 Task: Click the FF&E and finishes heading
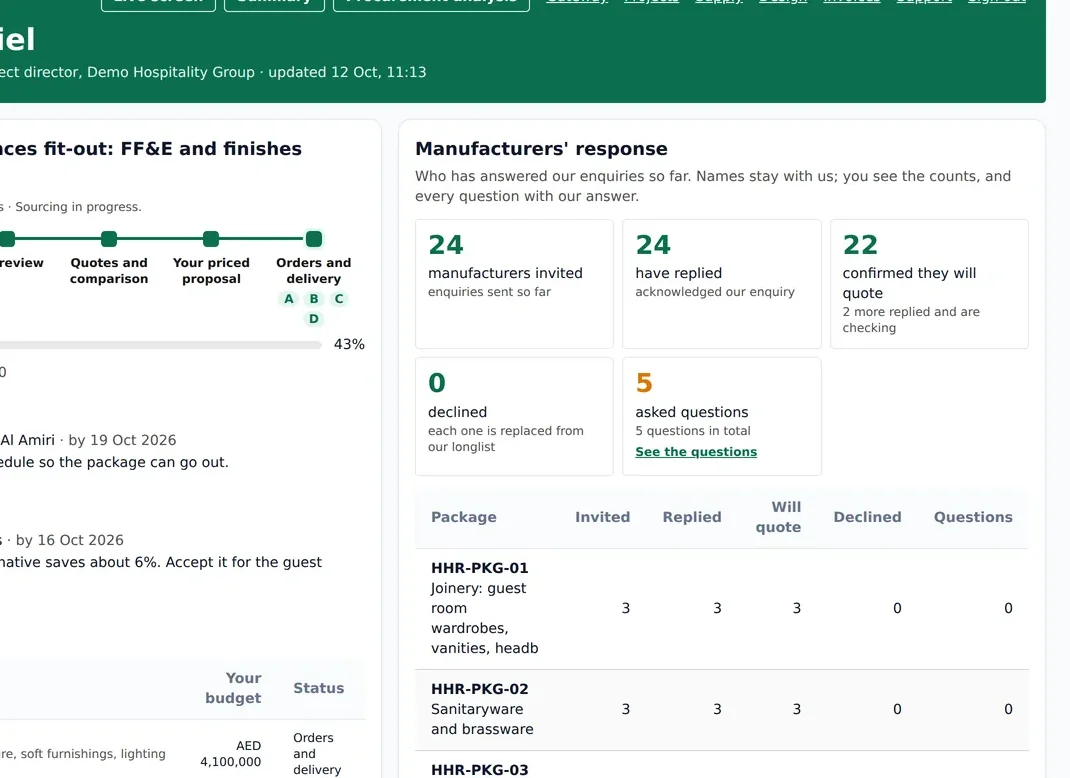click(212, 149)
